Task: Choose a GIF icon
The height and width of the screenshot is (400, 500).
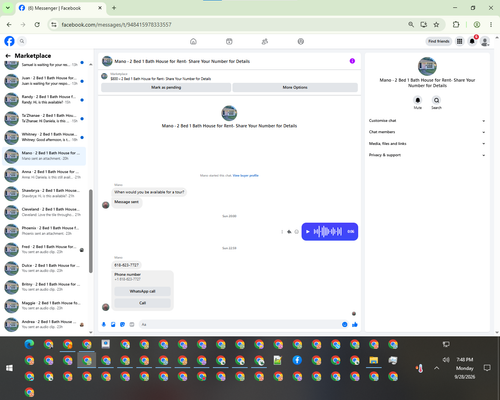Action: point(132,324)
